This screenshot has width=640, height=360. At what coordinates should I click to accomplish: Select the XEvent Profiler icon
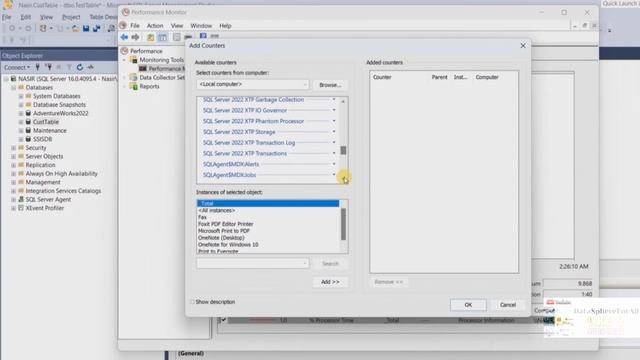coord(21,208)
